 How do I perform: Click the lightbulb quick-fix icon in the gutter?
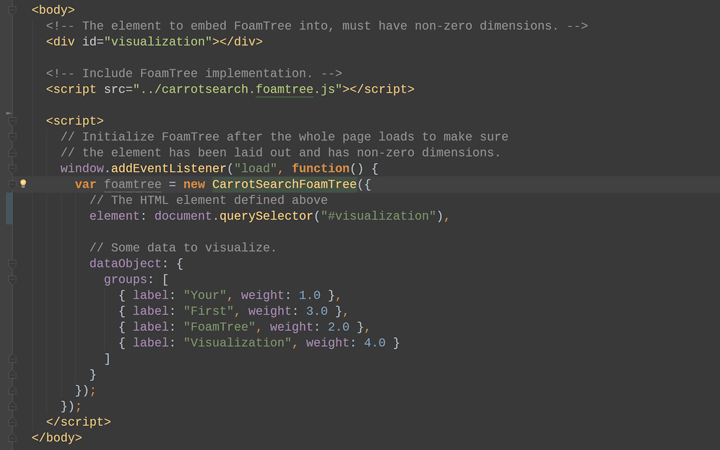(23, 184)
